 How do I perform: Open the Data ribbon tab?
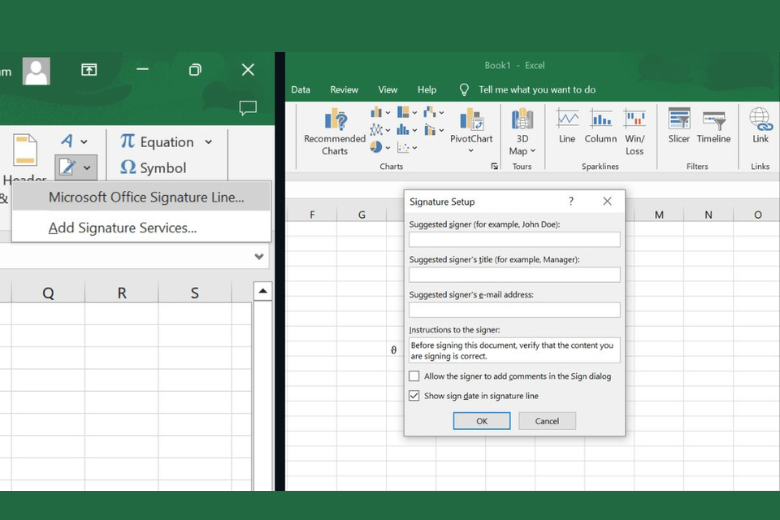pyautogui.click(x=300, y=90)
